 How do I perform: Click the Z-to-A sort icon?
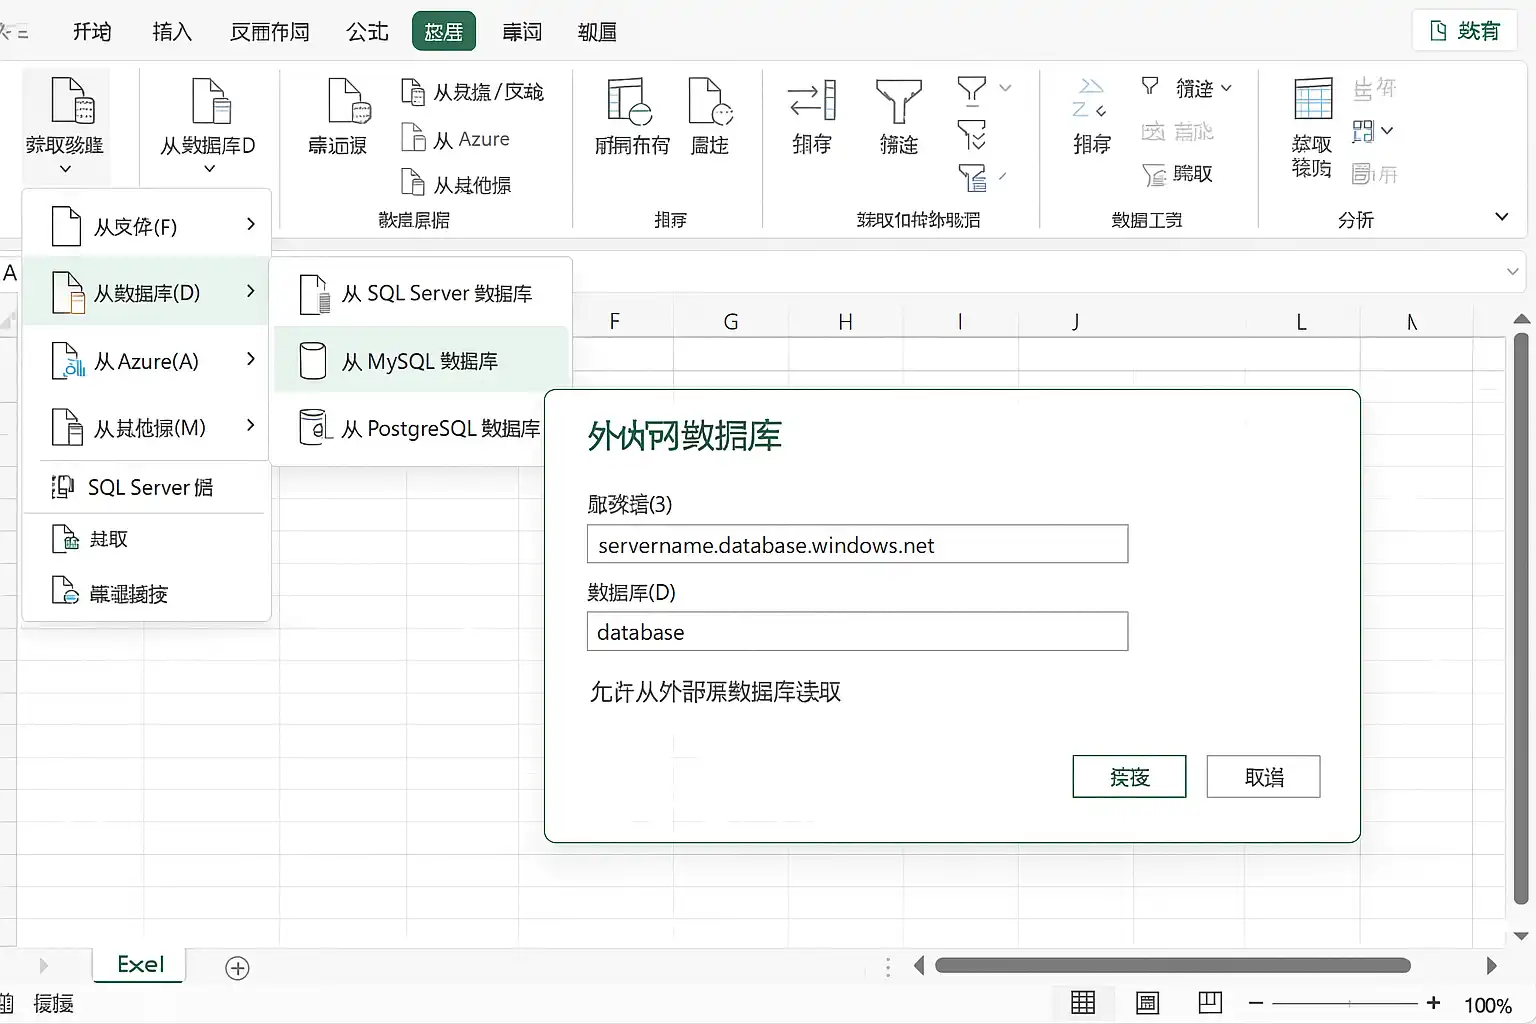click(1089, 99)
